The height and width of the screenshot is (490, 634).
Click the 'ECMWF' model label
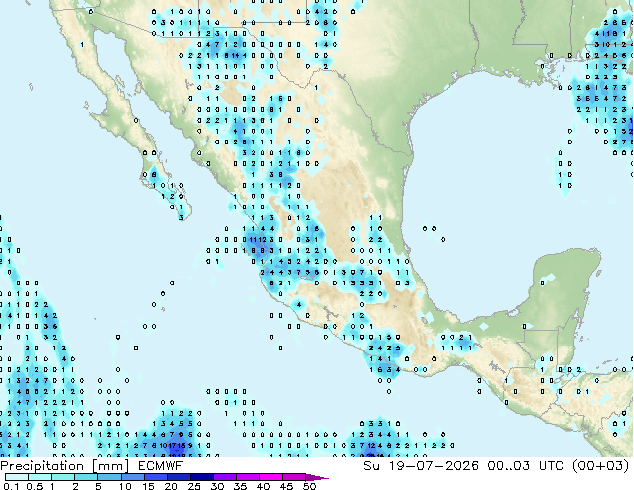pos(161,466)
